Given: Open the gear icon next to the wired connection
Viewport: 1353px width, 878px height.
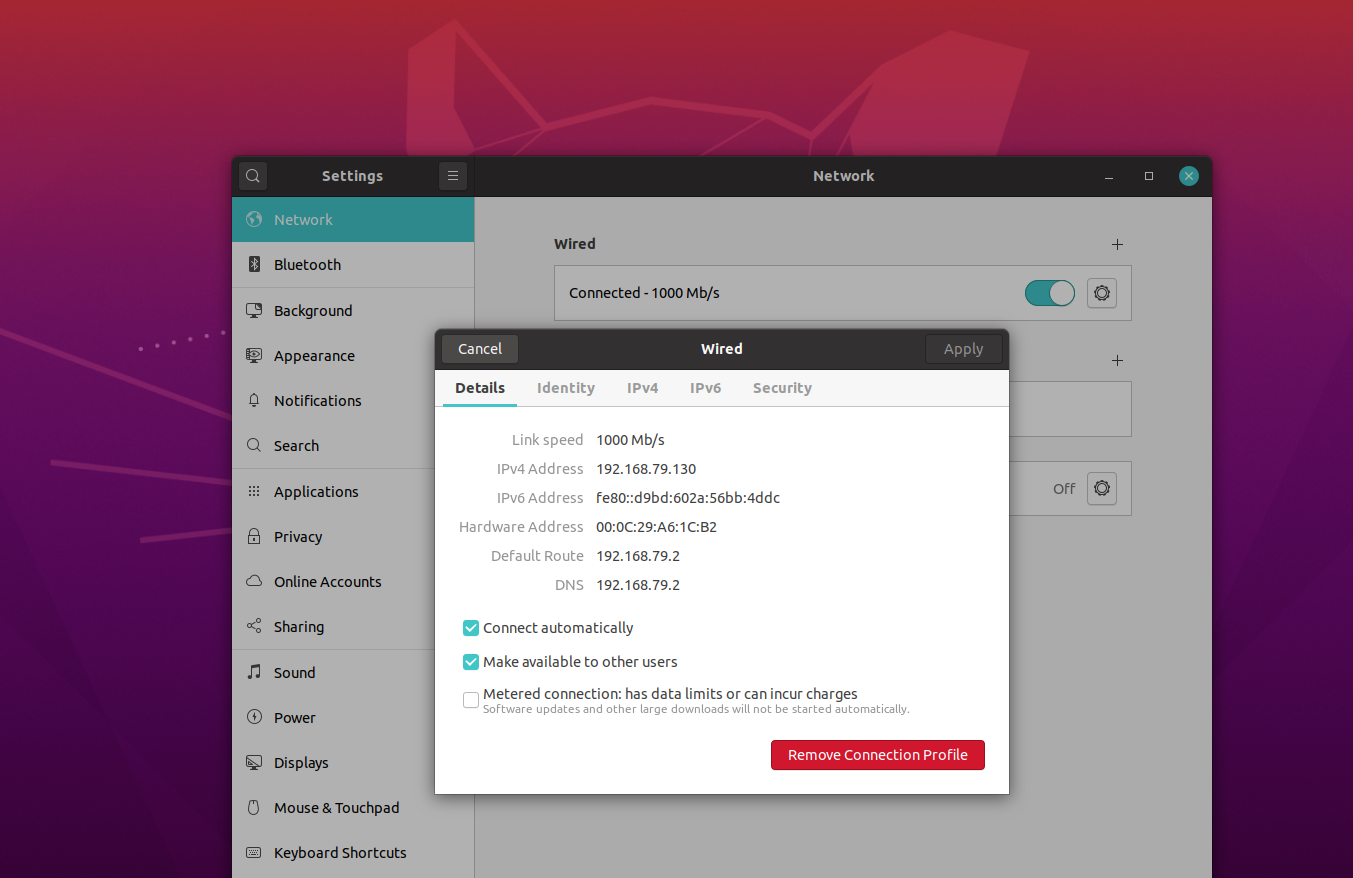Looking at the screenshot, I should point(1101,293).
